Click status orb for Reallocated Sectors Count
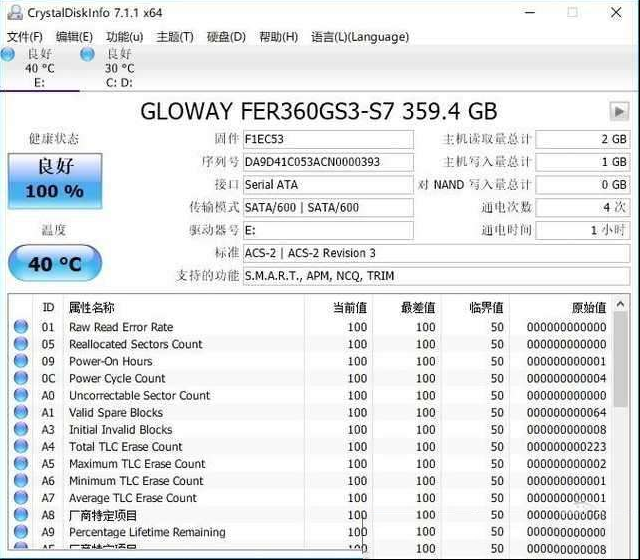 pos(21,344)
